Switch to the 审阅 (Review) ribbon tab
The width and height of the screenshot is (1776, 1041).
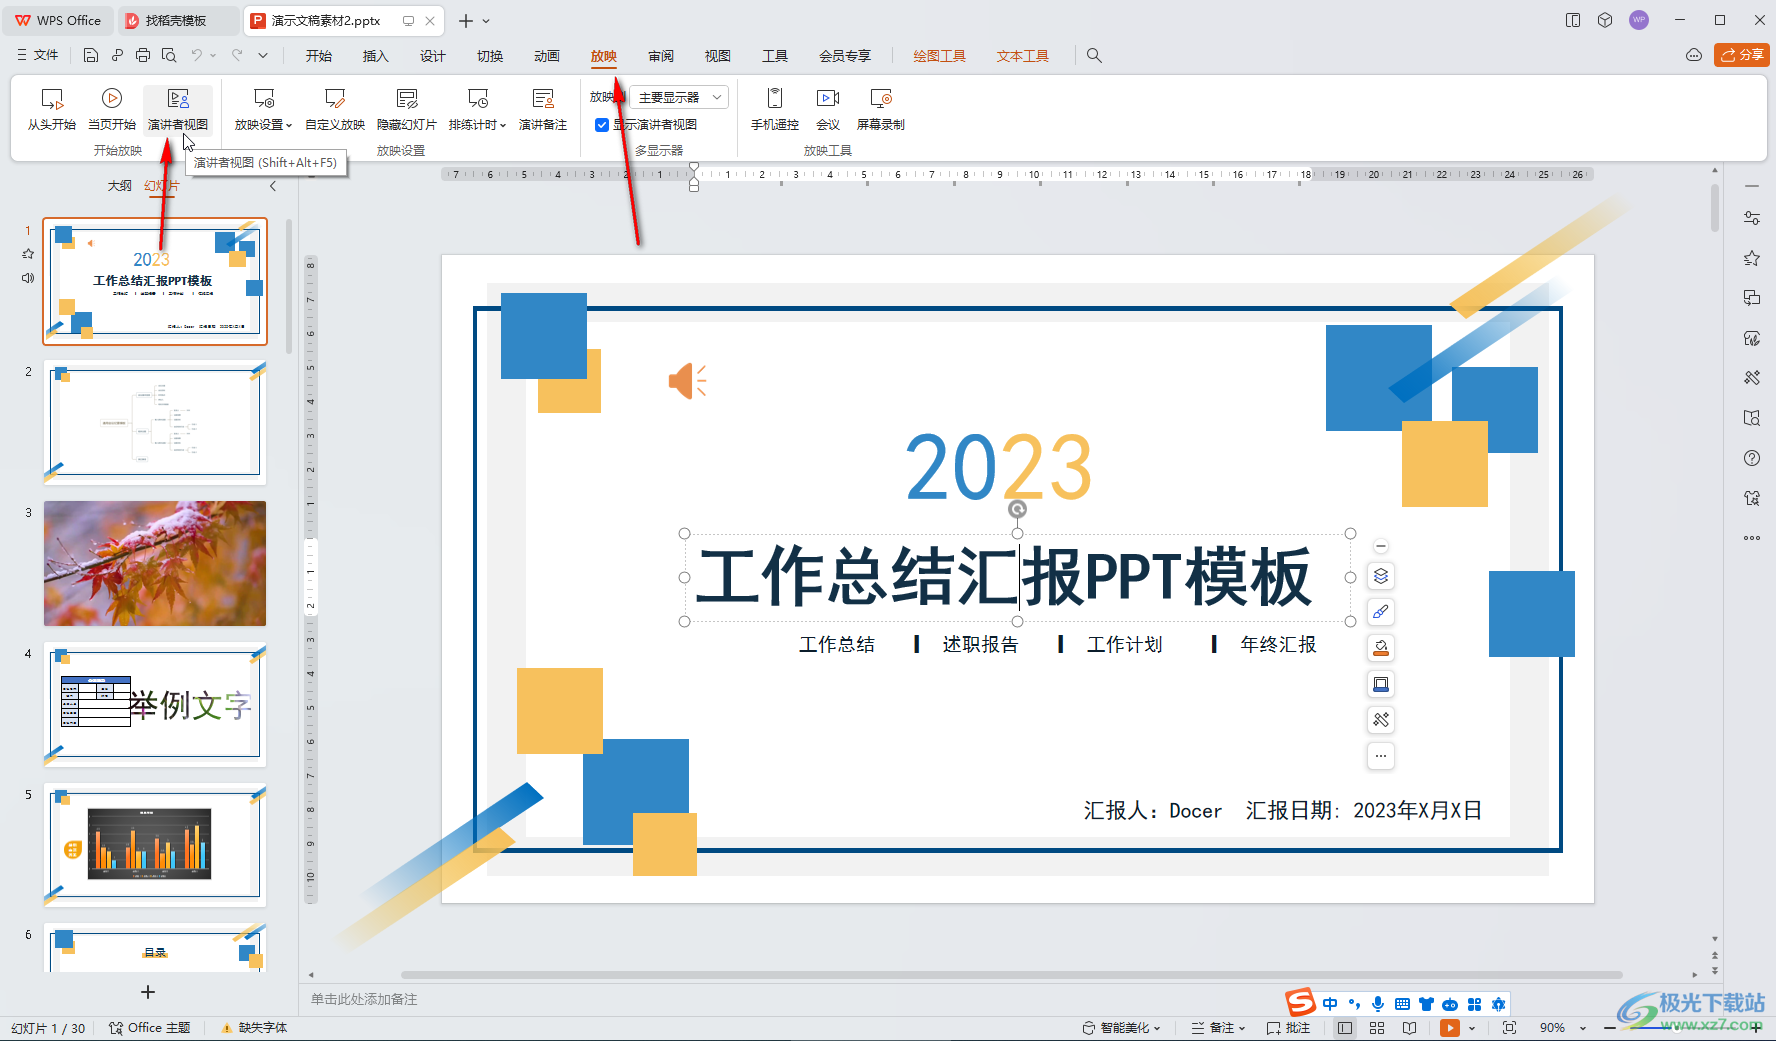[661, 56]
